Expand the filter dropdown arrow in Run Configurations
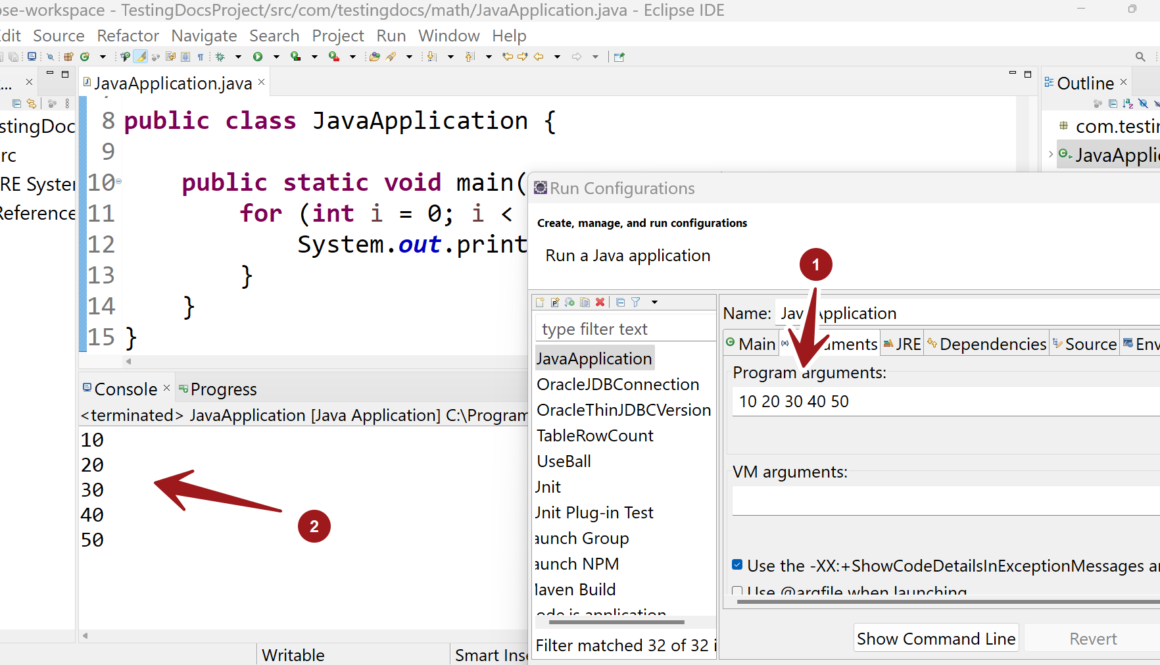1160x665 pixels. (x=655, y=302)
